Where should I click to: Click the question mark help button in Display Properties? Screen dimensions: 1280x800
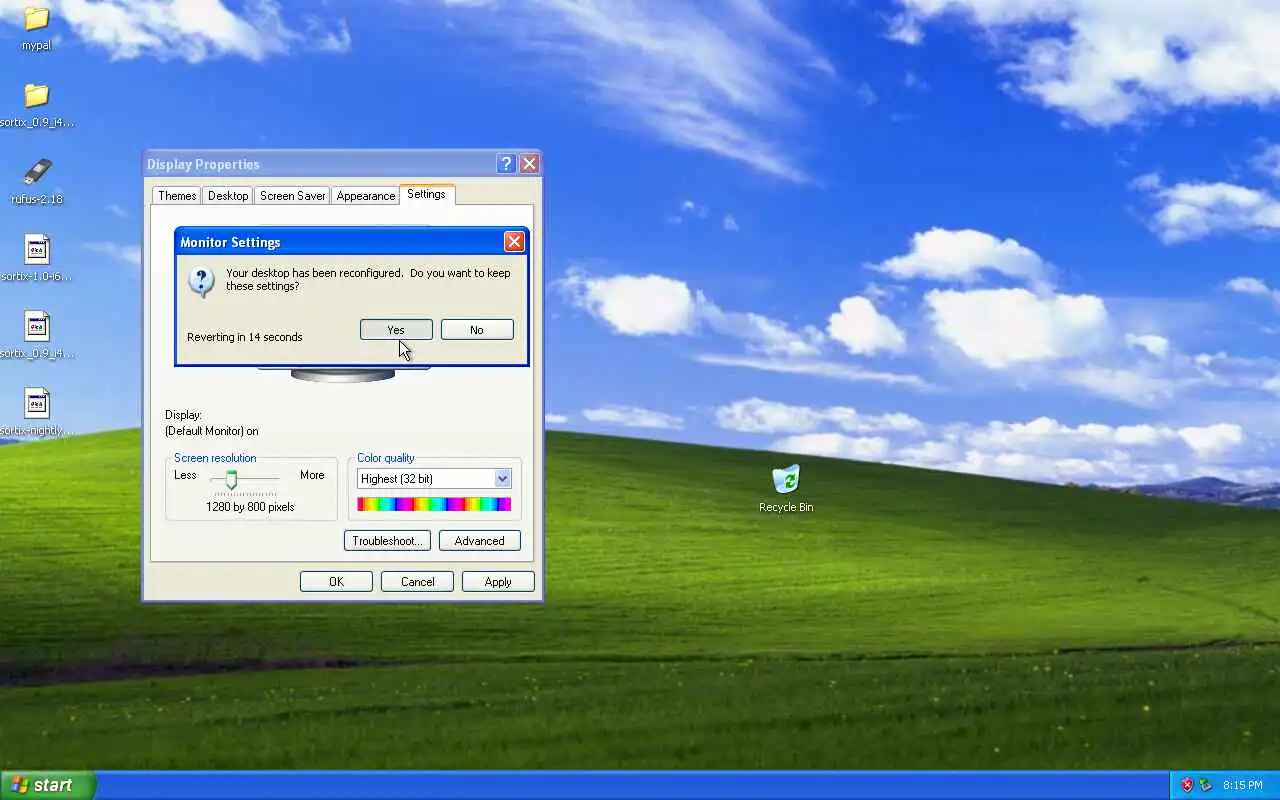coord(506,164)
